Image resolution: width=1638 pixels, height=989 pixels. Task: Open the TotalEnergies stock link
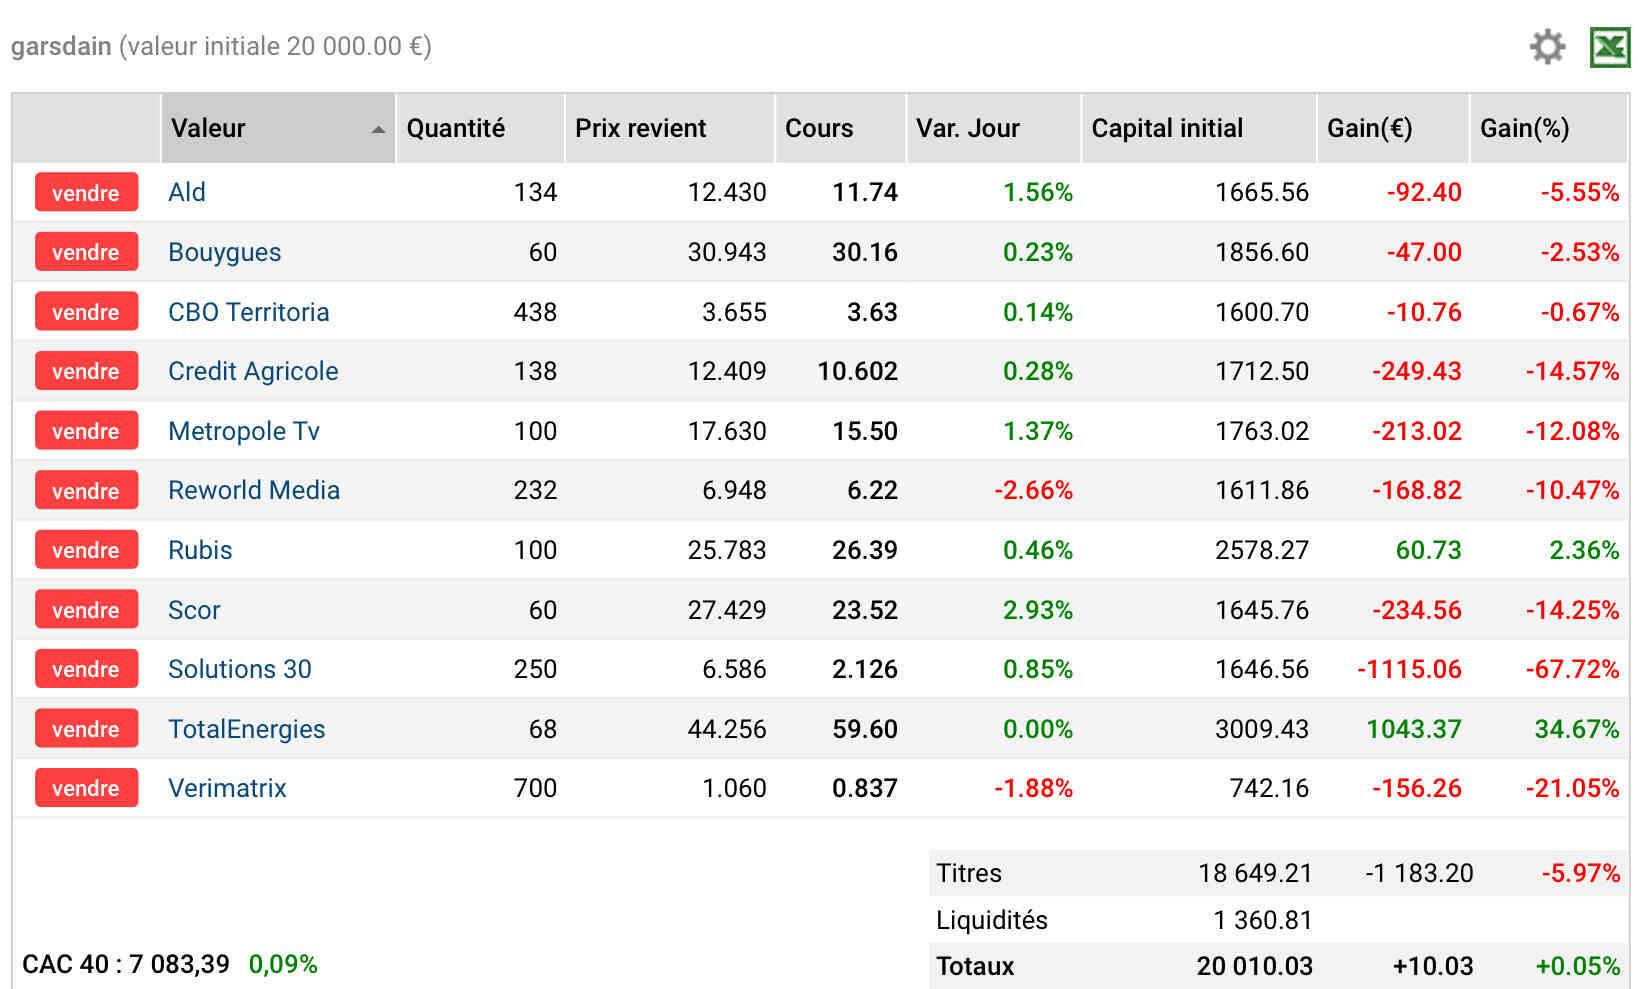[x=246, y=729]
